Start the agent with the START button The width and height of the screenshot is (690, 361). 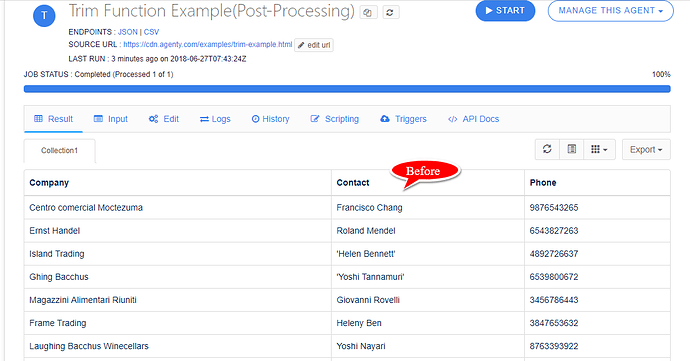point(505,11)
